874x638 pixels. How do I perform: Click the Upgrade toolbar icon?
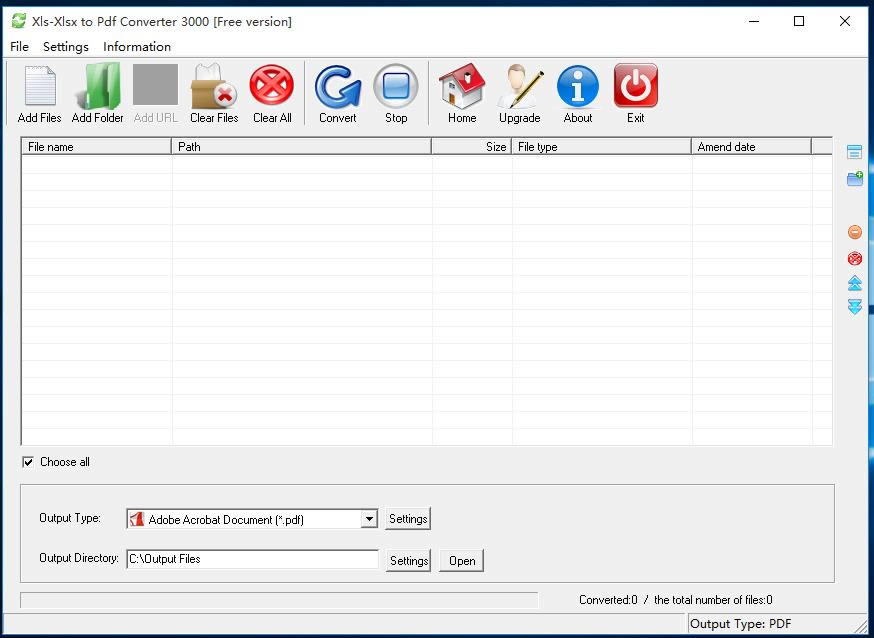click(520, 85)
